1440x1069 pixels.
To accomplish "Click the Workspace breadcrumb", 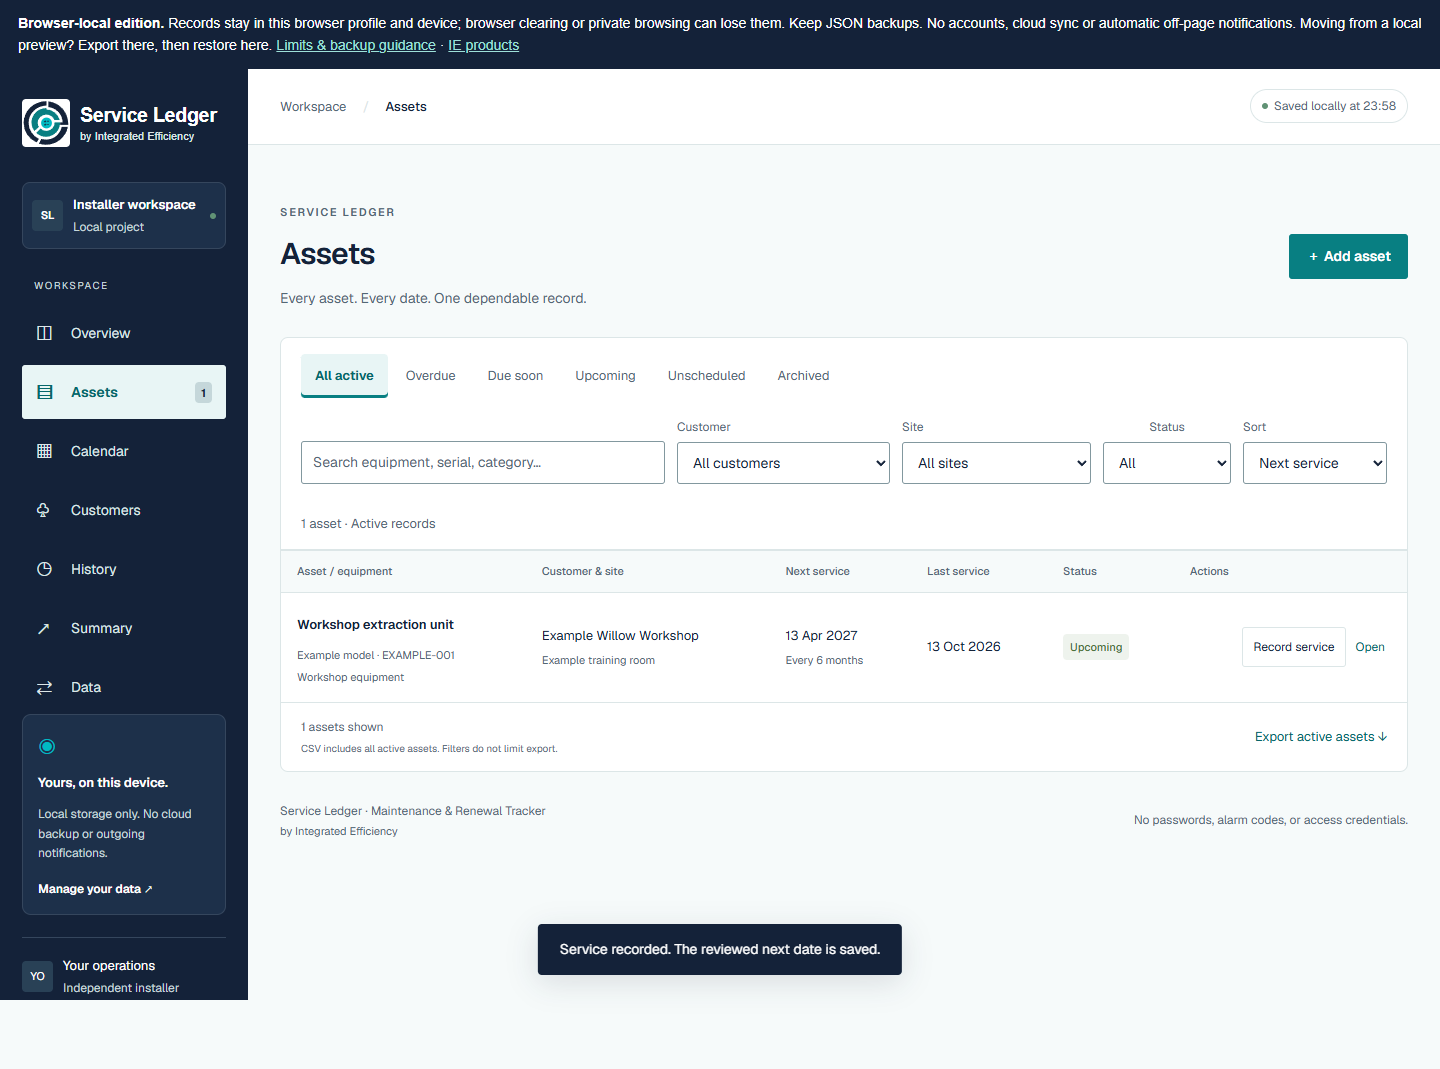I will point(313,107).
